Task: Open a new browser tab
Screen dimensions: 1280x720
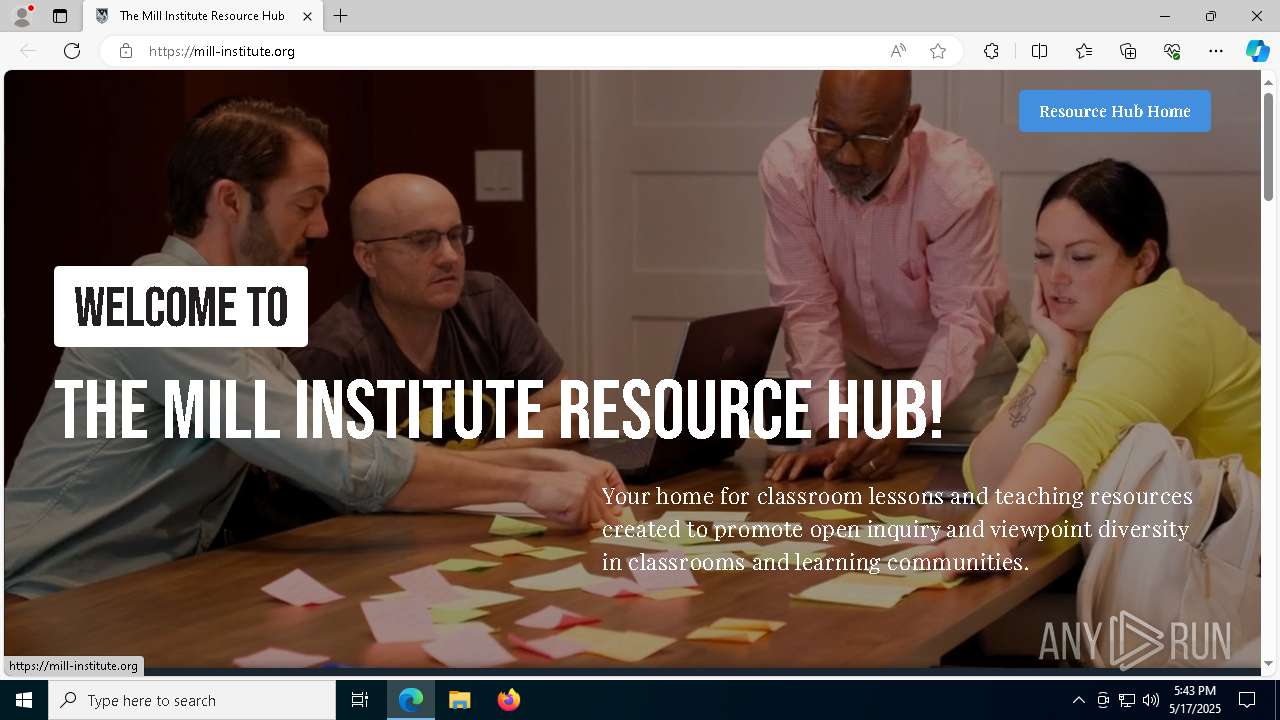Action: click(341, 16)
